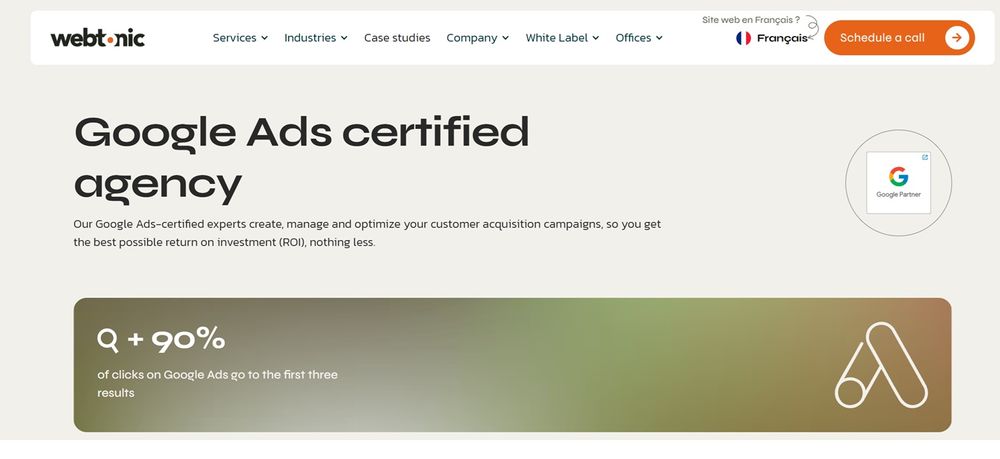The width and height of the screenshot is (1000, 459).
Task: Expand the Offices dropdown
Action: click(639, 38)
